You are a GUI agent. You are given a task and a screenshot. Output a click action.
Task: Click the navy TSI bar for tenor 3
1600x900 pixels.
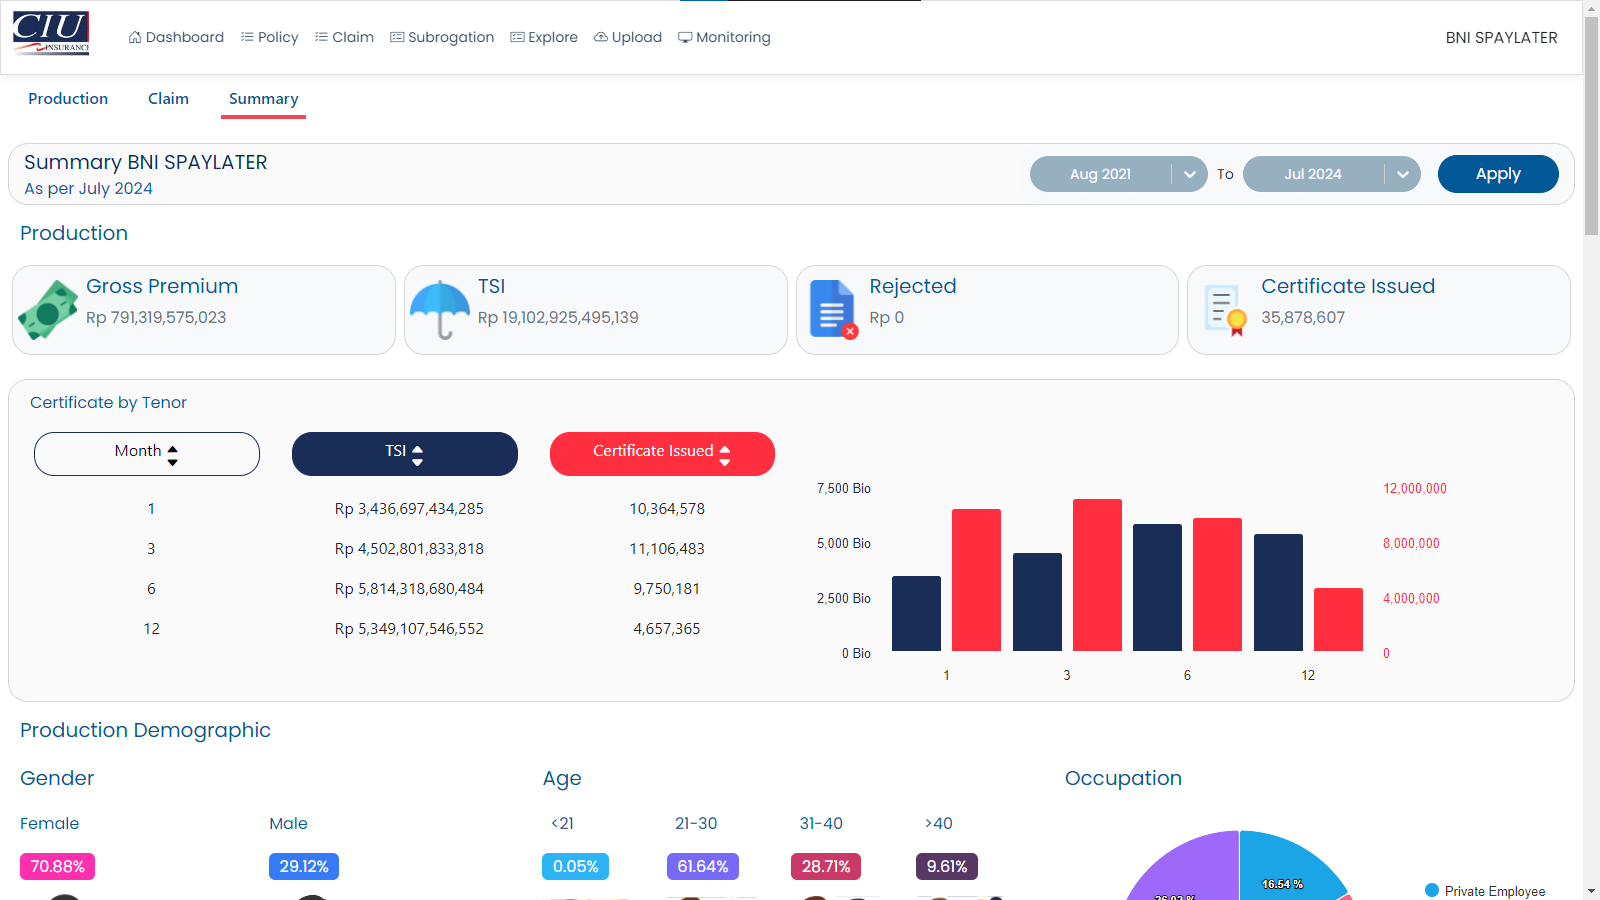tap(1037, 602)
